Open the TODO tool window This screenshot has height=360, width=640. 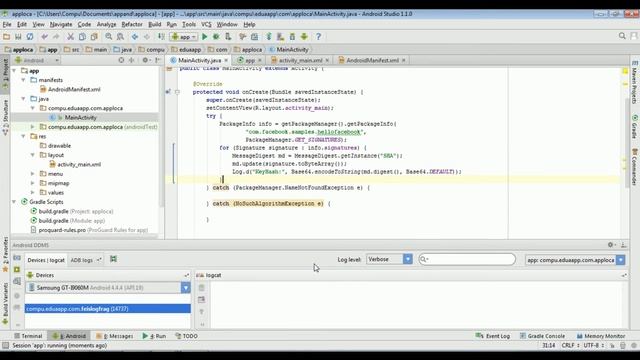click(187, 336)
